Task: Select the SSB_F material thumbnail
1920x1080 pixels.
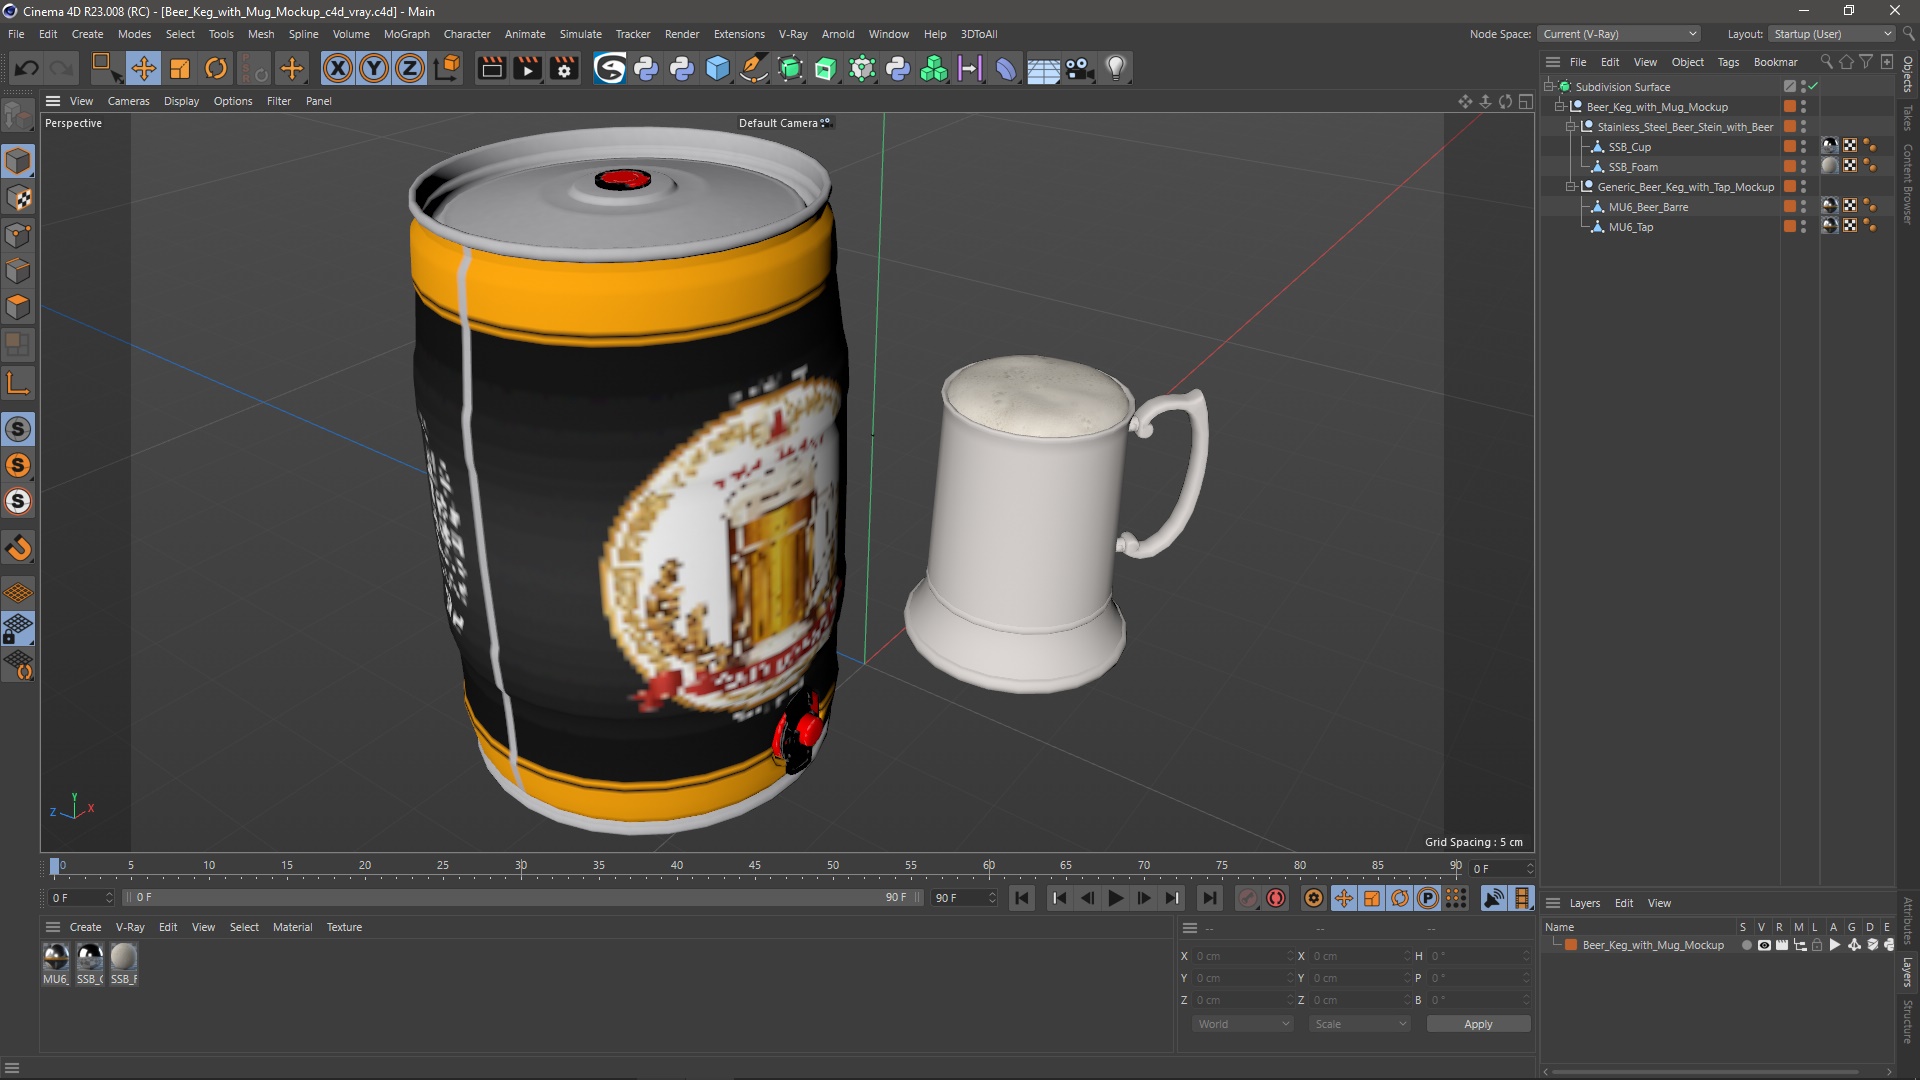Action: coord(124,958)
